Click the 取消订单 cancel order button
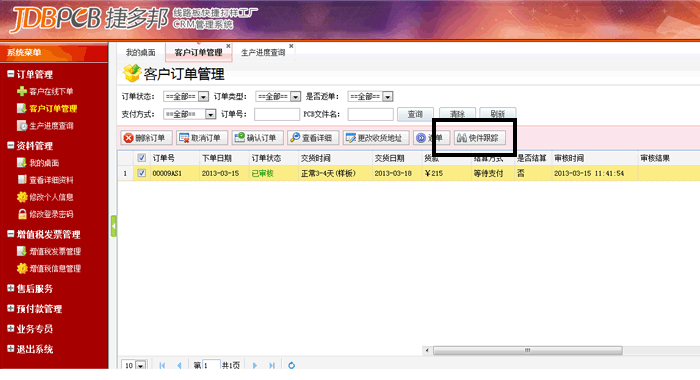The width and height of the screenshot is (700, 380). click(x=202, y=138)
